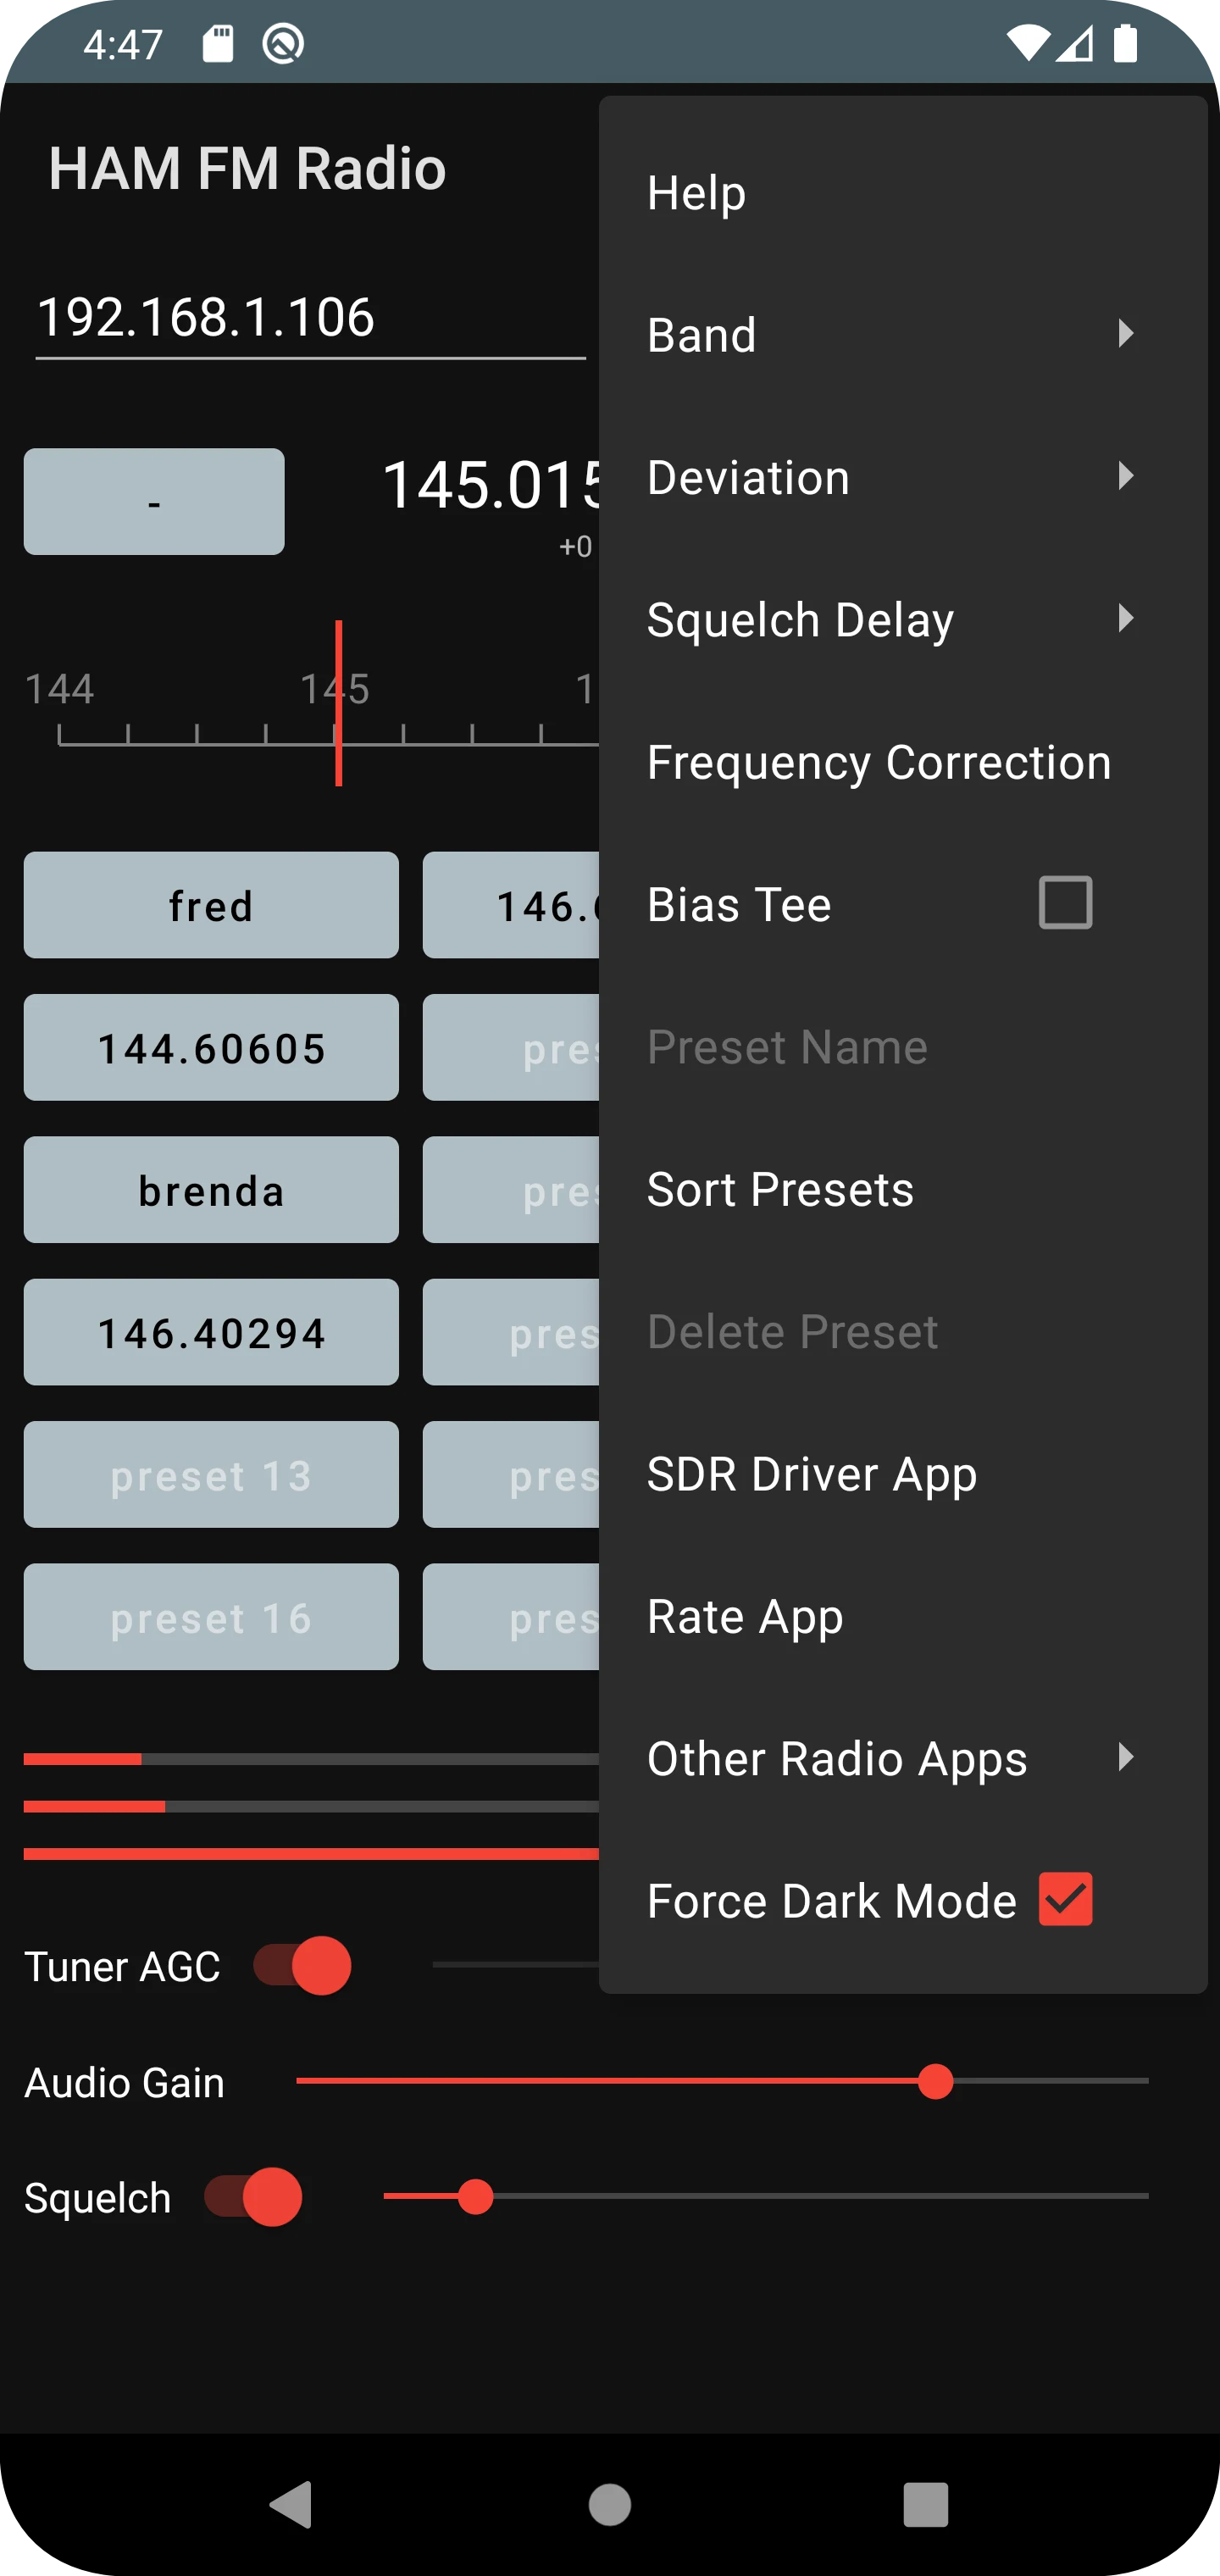Turn off the Tuner AGC switch

[x=302, y=1966]
